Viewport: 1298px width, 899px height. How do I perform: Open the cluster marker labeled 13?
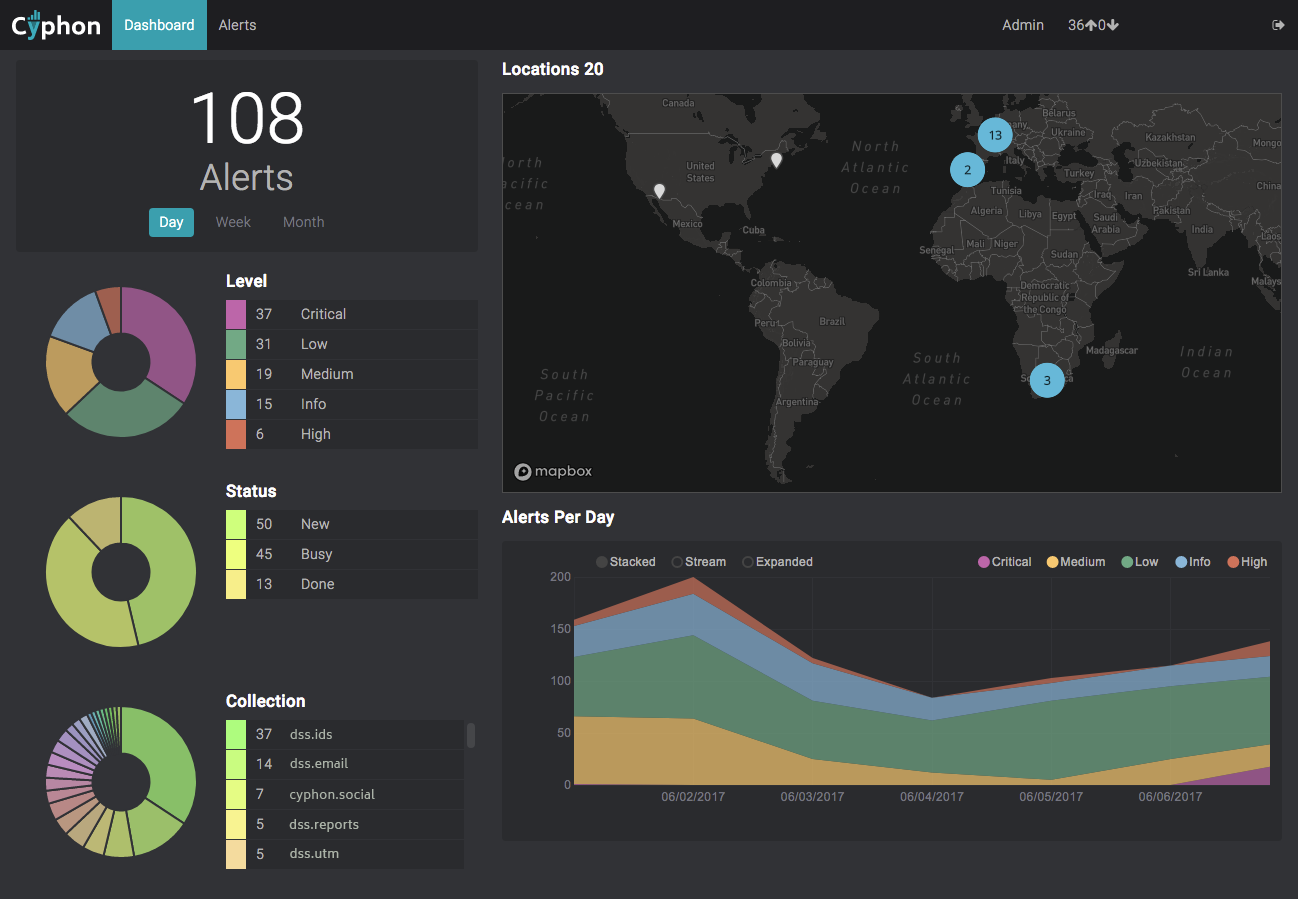coord(994,135)
